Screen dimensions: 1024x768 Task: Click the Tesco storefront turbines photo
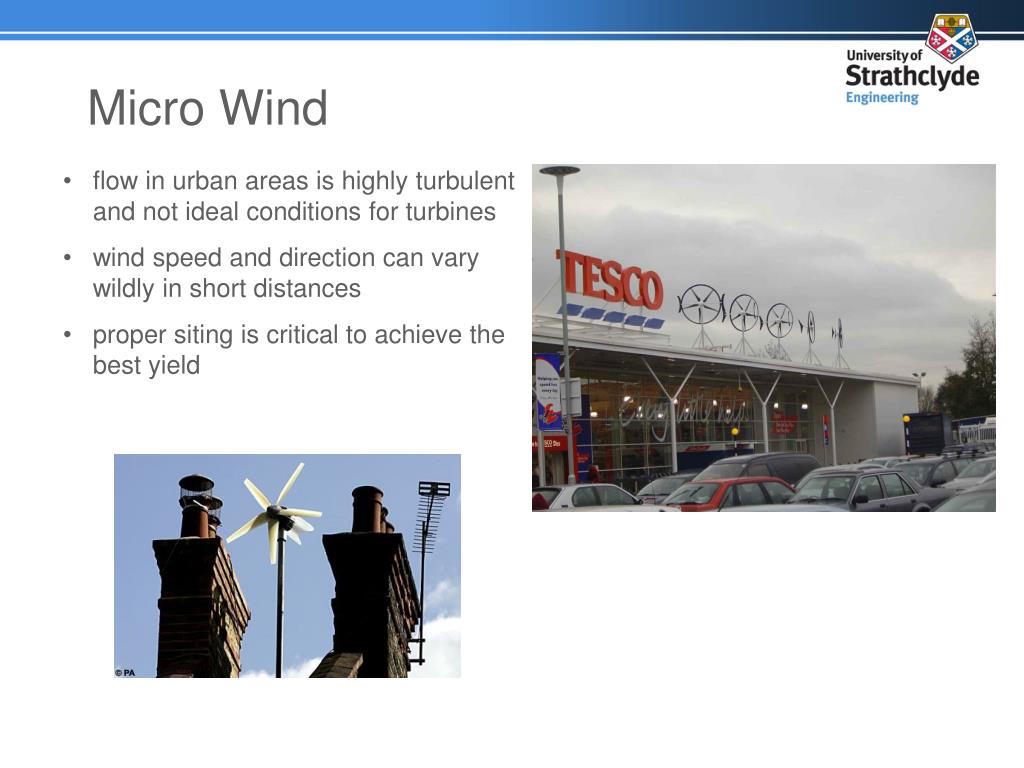tap(763, 338)
